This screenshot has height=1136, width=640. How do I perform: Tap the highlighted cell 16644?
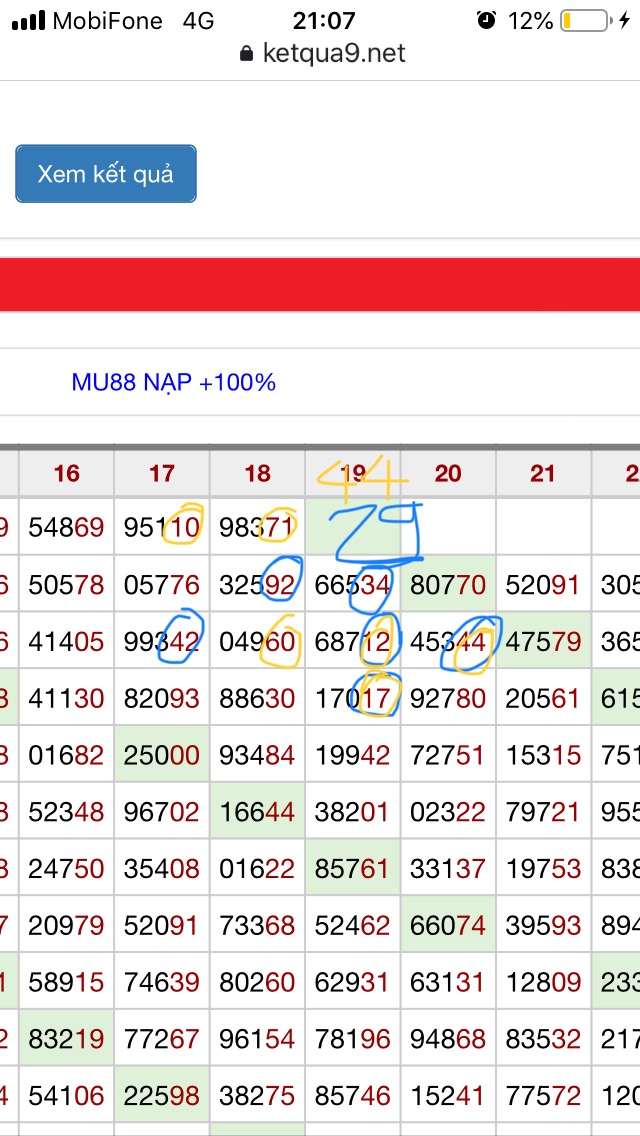point(258,813)
